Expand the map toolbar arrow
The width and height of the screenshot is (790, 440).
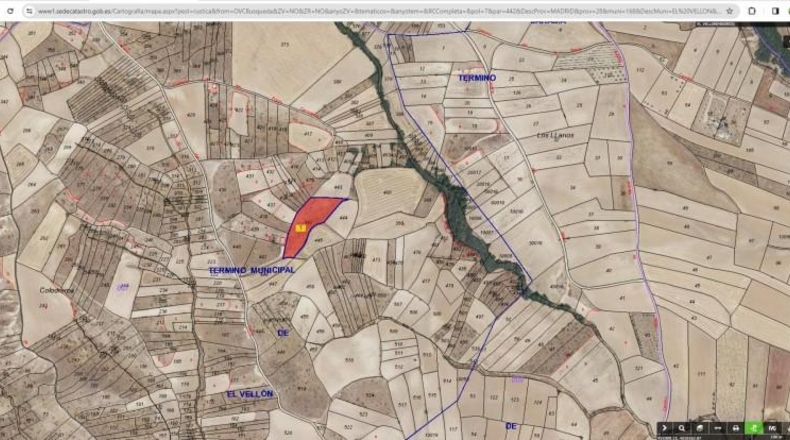coord(665,428)
